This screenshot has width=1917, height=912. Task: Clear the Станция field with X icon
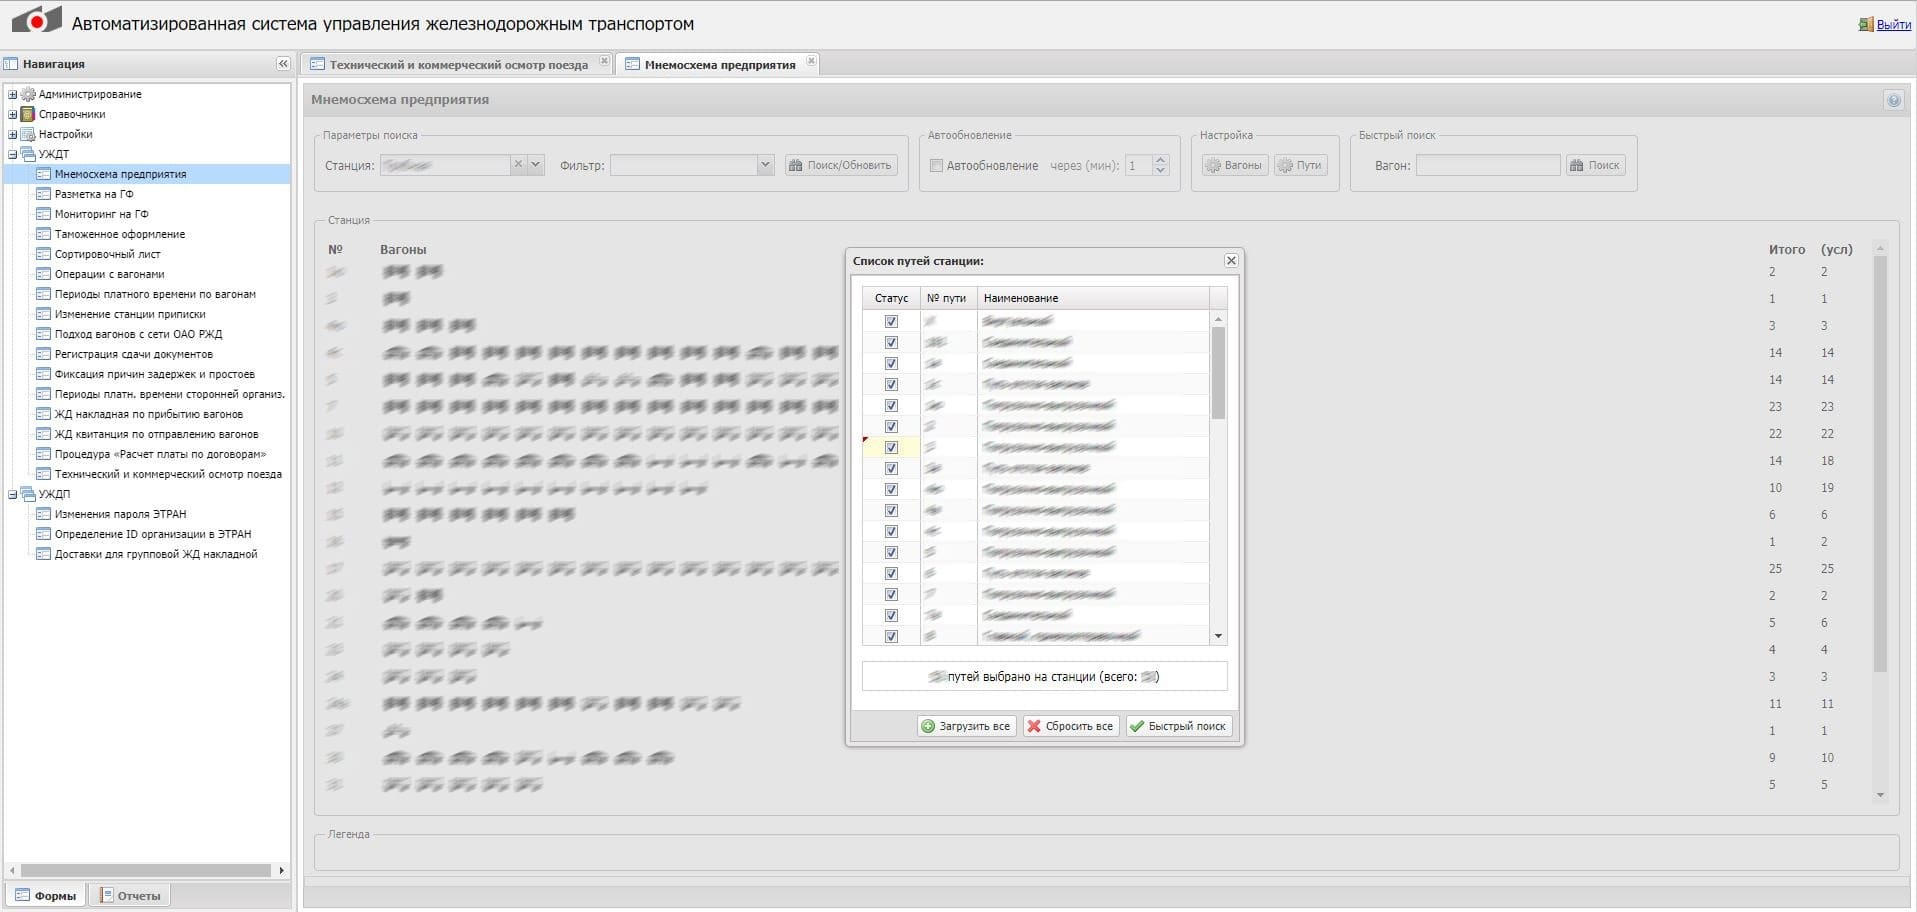click(x=518, y=165)
